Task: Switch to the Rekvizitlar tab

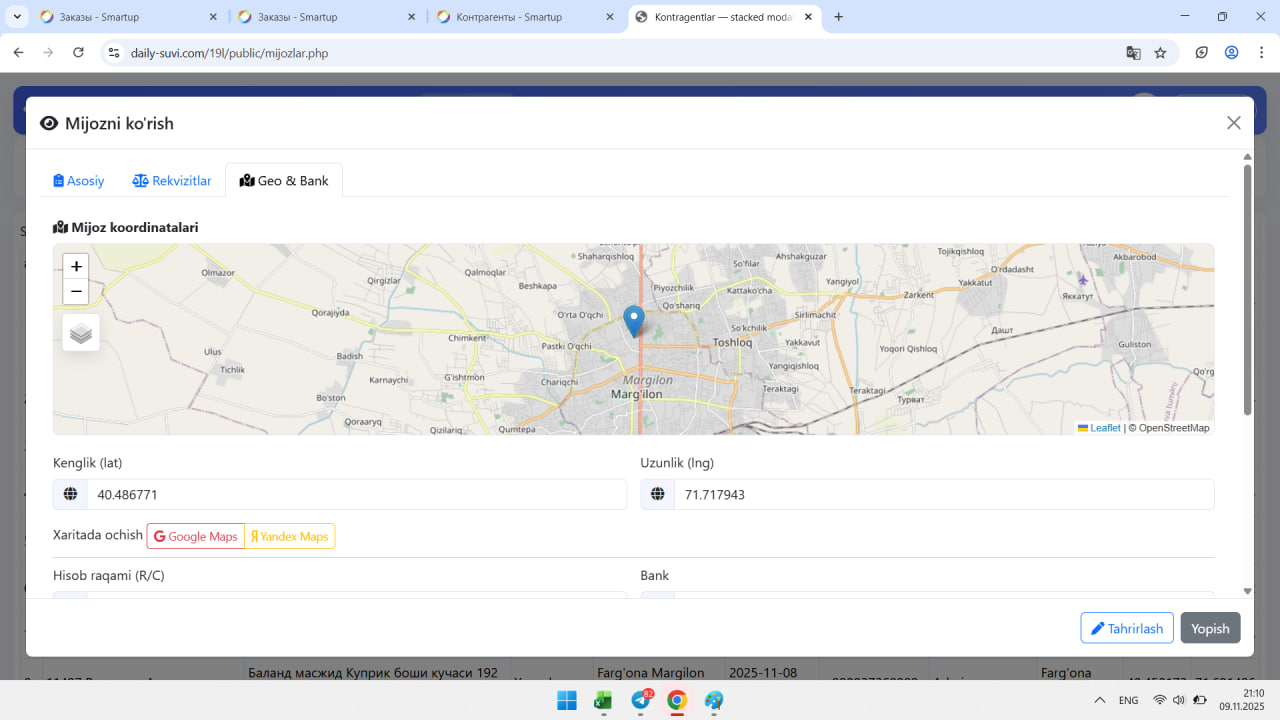Action: (x=172, y=181)
